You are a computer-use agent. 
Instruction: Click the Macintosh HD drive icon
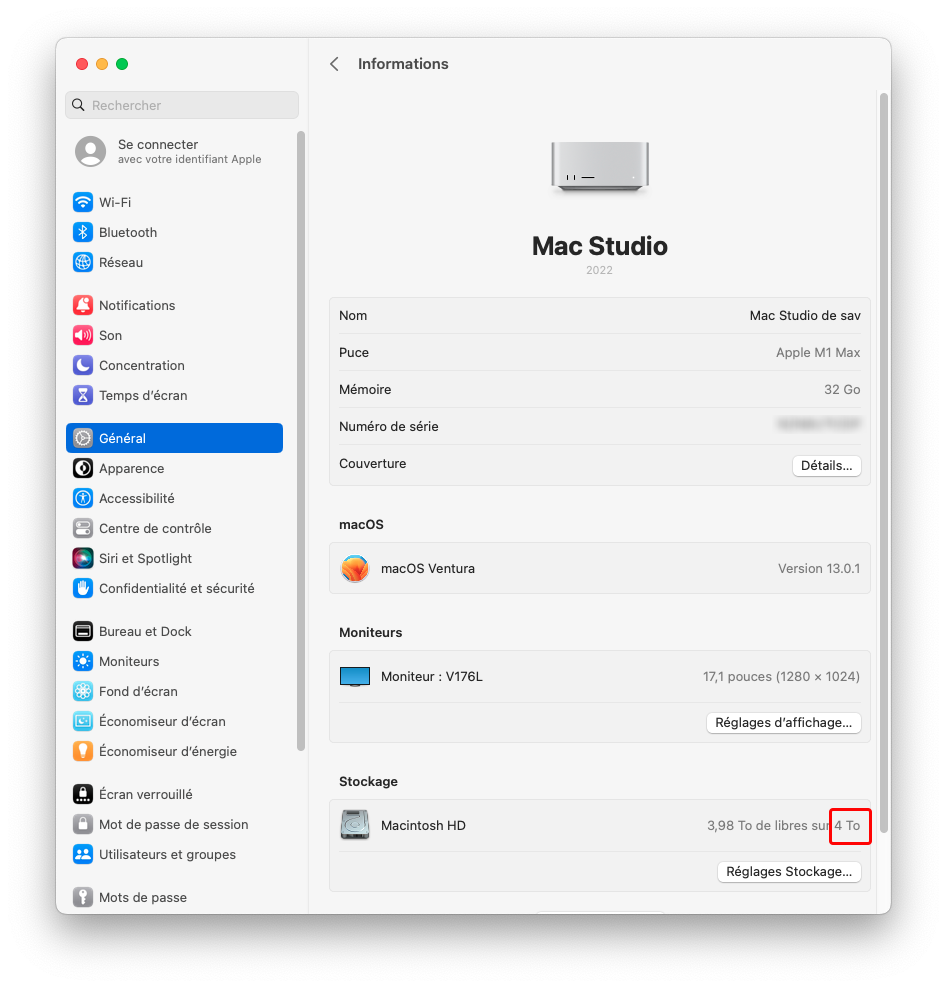(355, 825)
